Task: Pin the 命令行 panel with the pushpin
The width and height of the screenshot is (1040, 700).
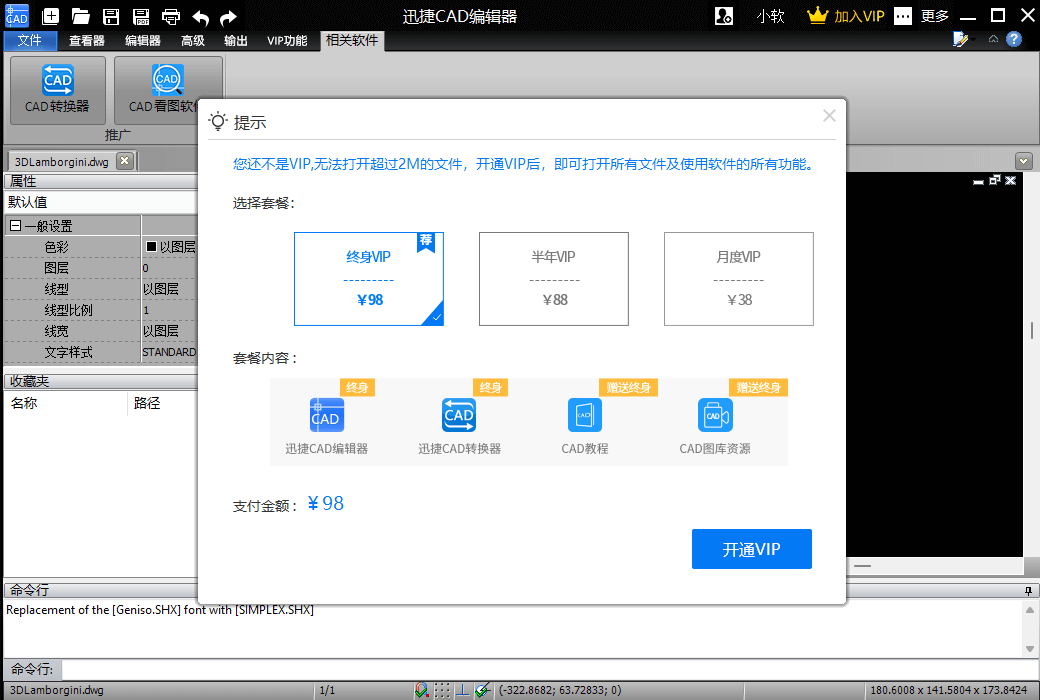Action: (1028, 591)
